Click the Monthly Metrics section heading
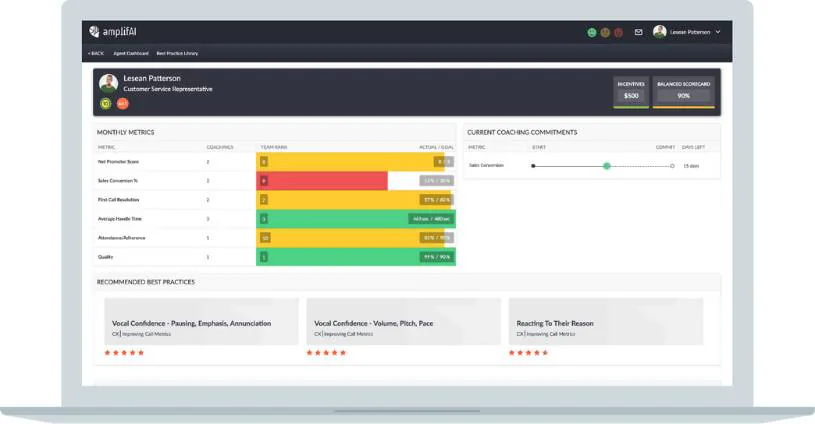Viewport: 815px width, 424px height. click(x=125, y=132)
